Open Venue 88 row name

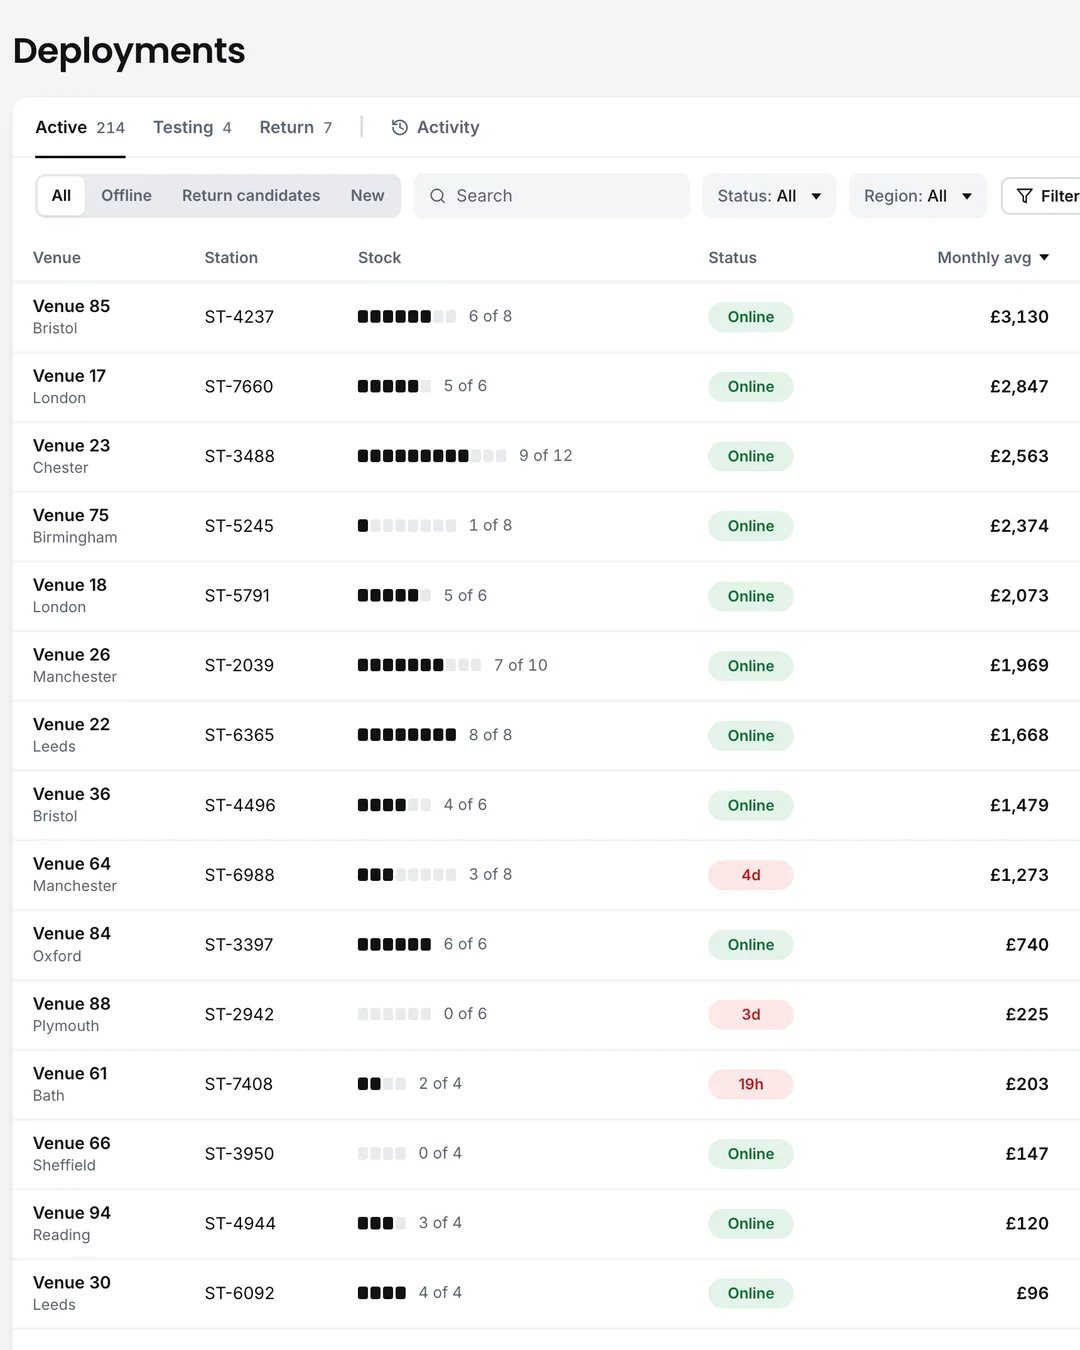tap(72, 1004)
